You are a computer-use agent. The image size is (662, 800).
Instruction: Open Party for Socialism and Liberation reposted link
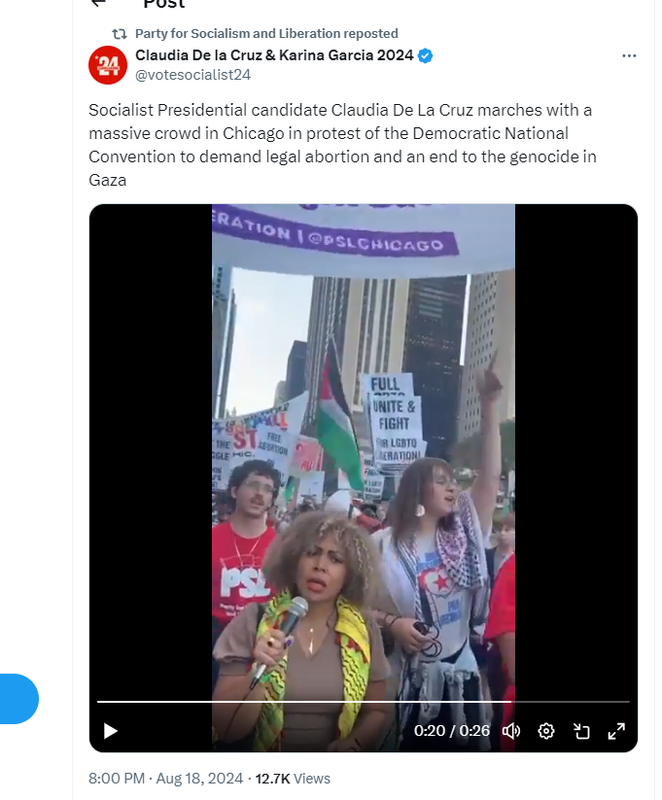pyautogui.click(x=266, y=34)
